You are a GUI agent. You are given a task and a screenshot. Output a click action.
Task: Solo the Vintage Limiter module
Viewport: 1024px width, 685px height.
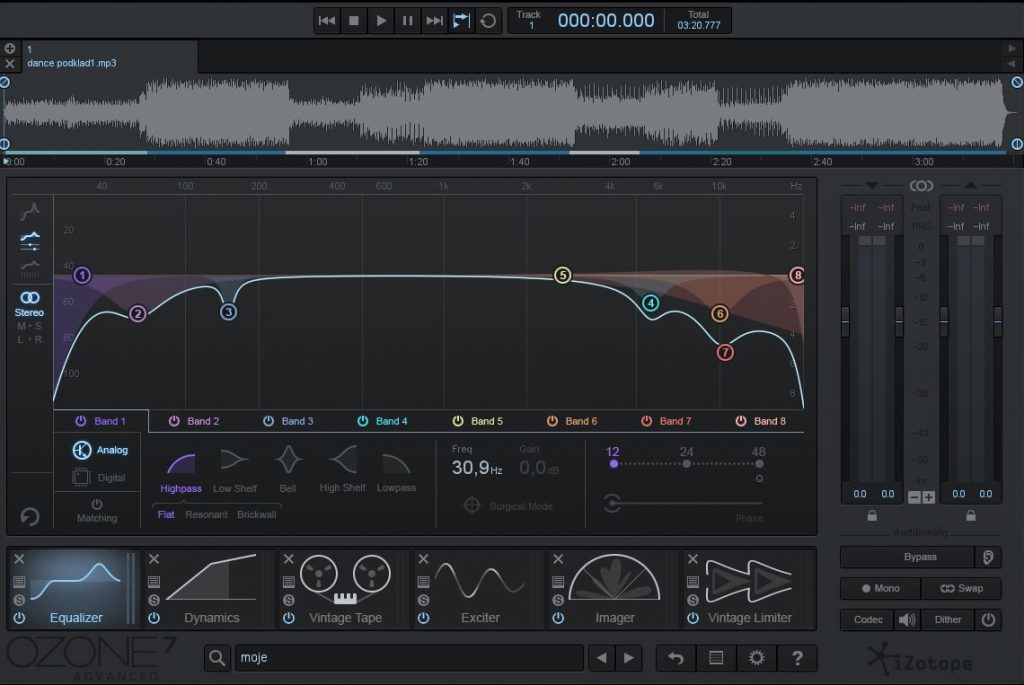tap(693, 599)
